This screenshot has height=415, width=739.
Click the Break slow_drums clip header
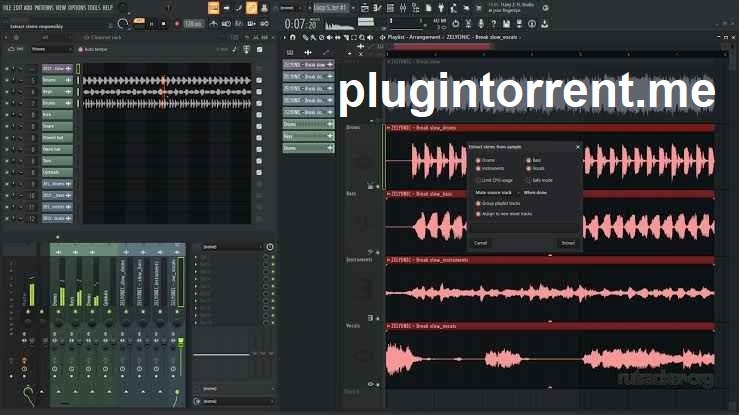pyautogui.click(x=550, y=128)
